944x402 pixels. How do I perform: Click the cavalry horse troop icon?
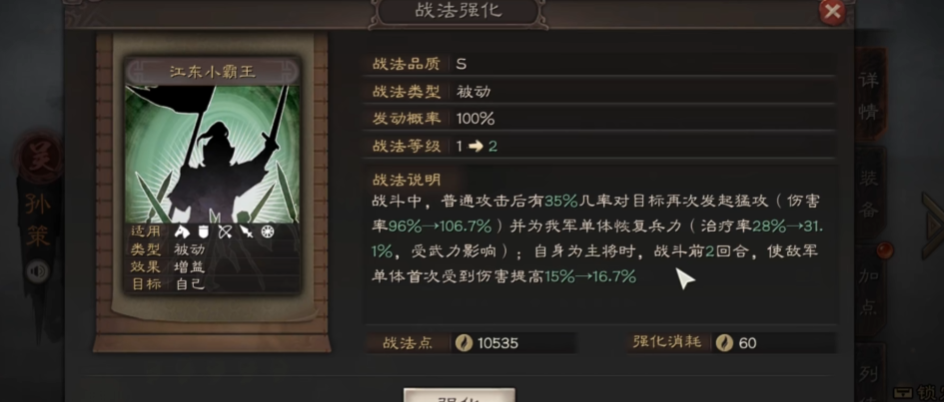(x=181, y=232)
